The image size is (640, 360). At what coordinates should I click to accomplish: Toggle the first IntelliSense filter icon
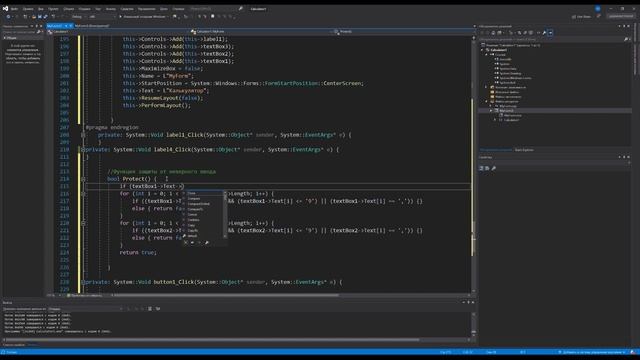186,242
